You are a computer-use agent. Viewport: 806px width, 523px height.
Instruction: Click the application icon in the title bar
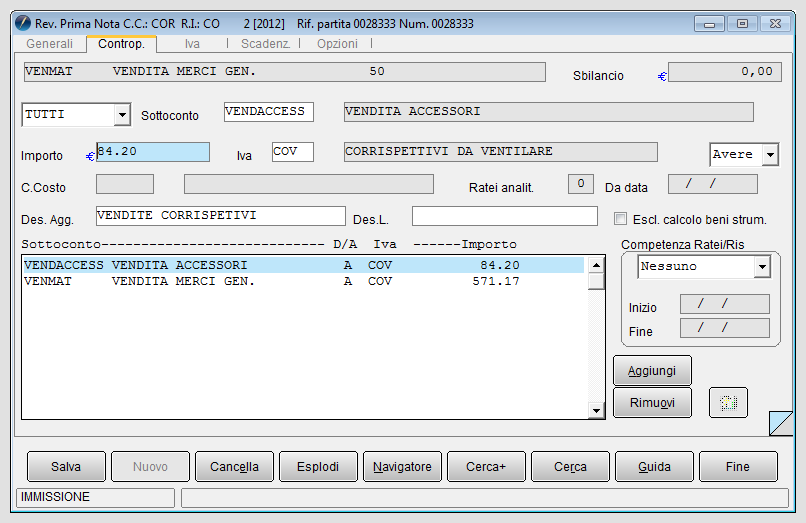tap(23, 23)
